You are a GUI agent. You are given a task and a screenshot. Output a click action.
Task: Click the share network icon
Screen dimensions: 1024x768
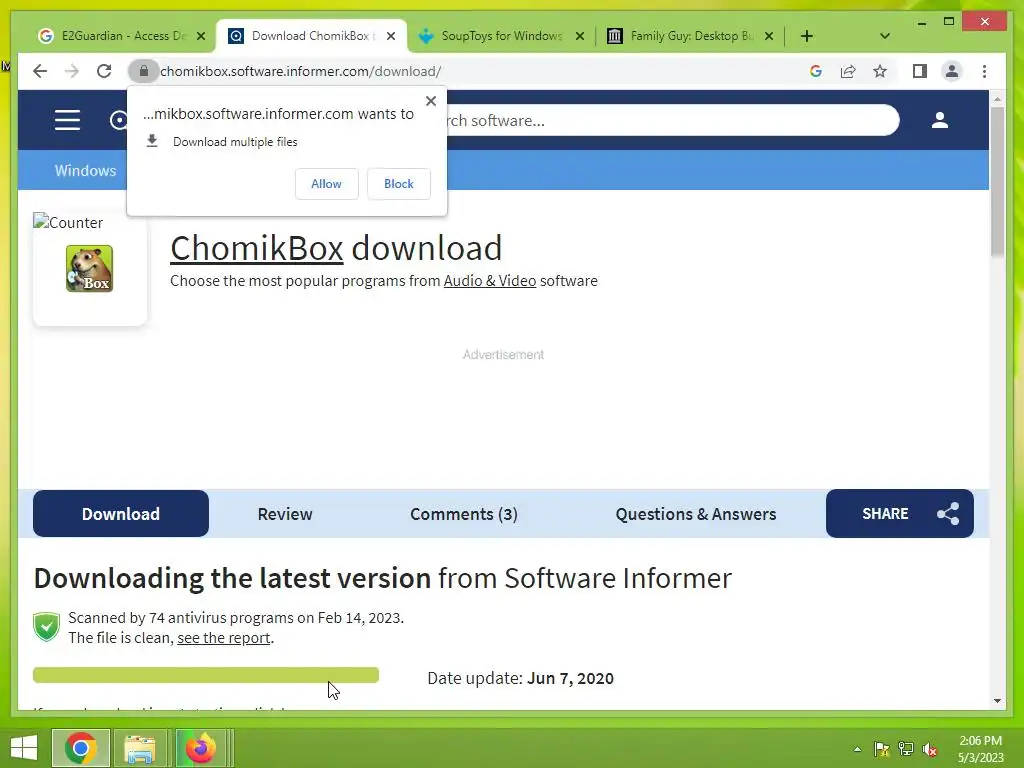tap(948, 514)
